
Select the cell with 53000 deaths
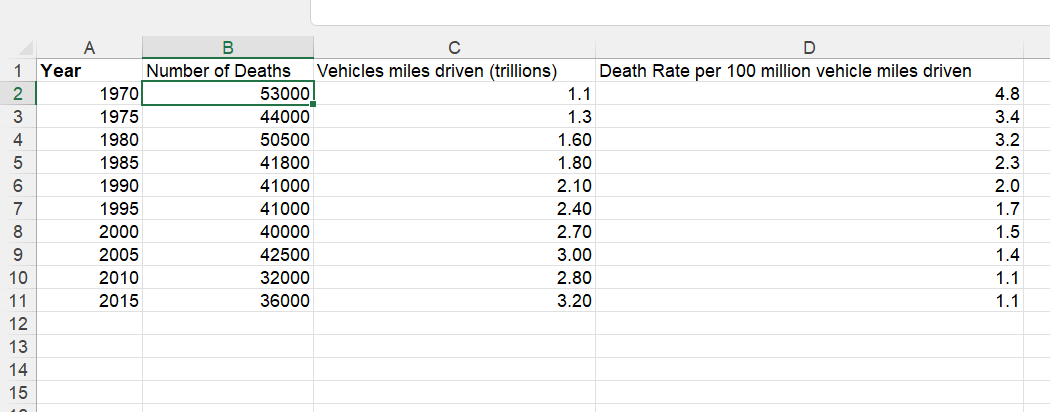[228, 94]
